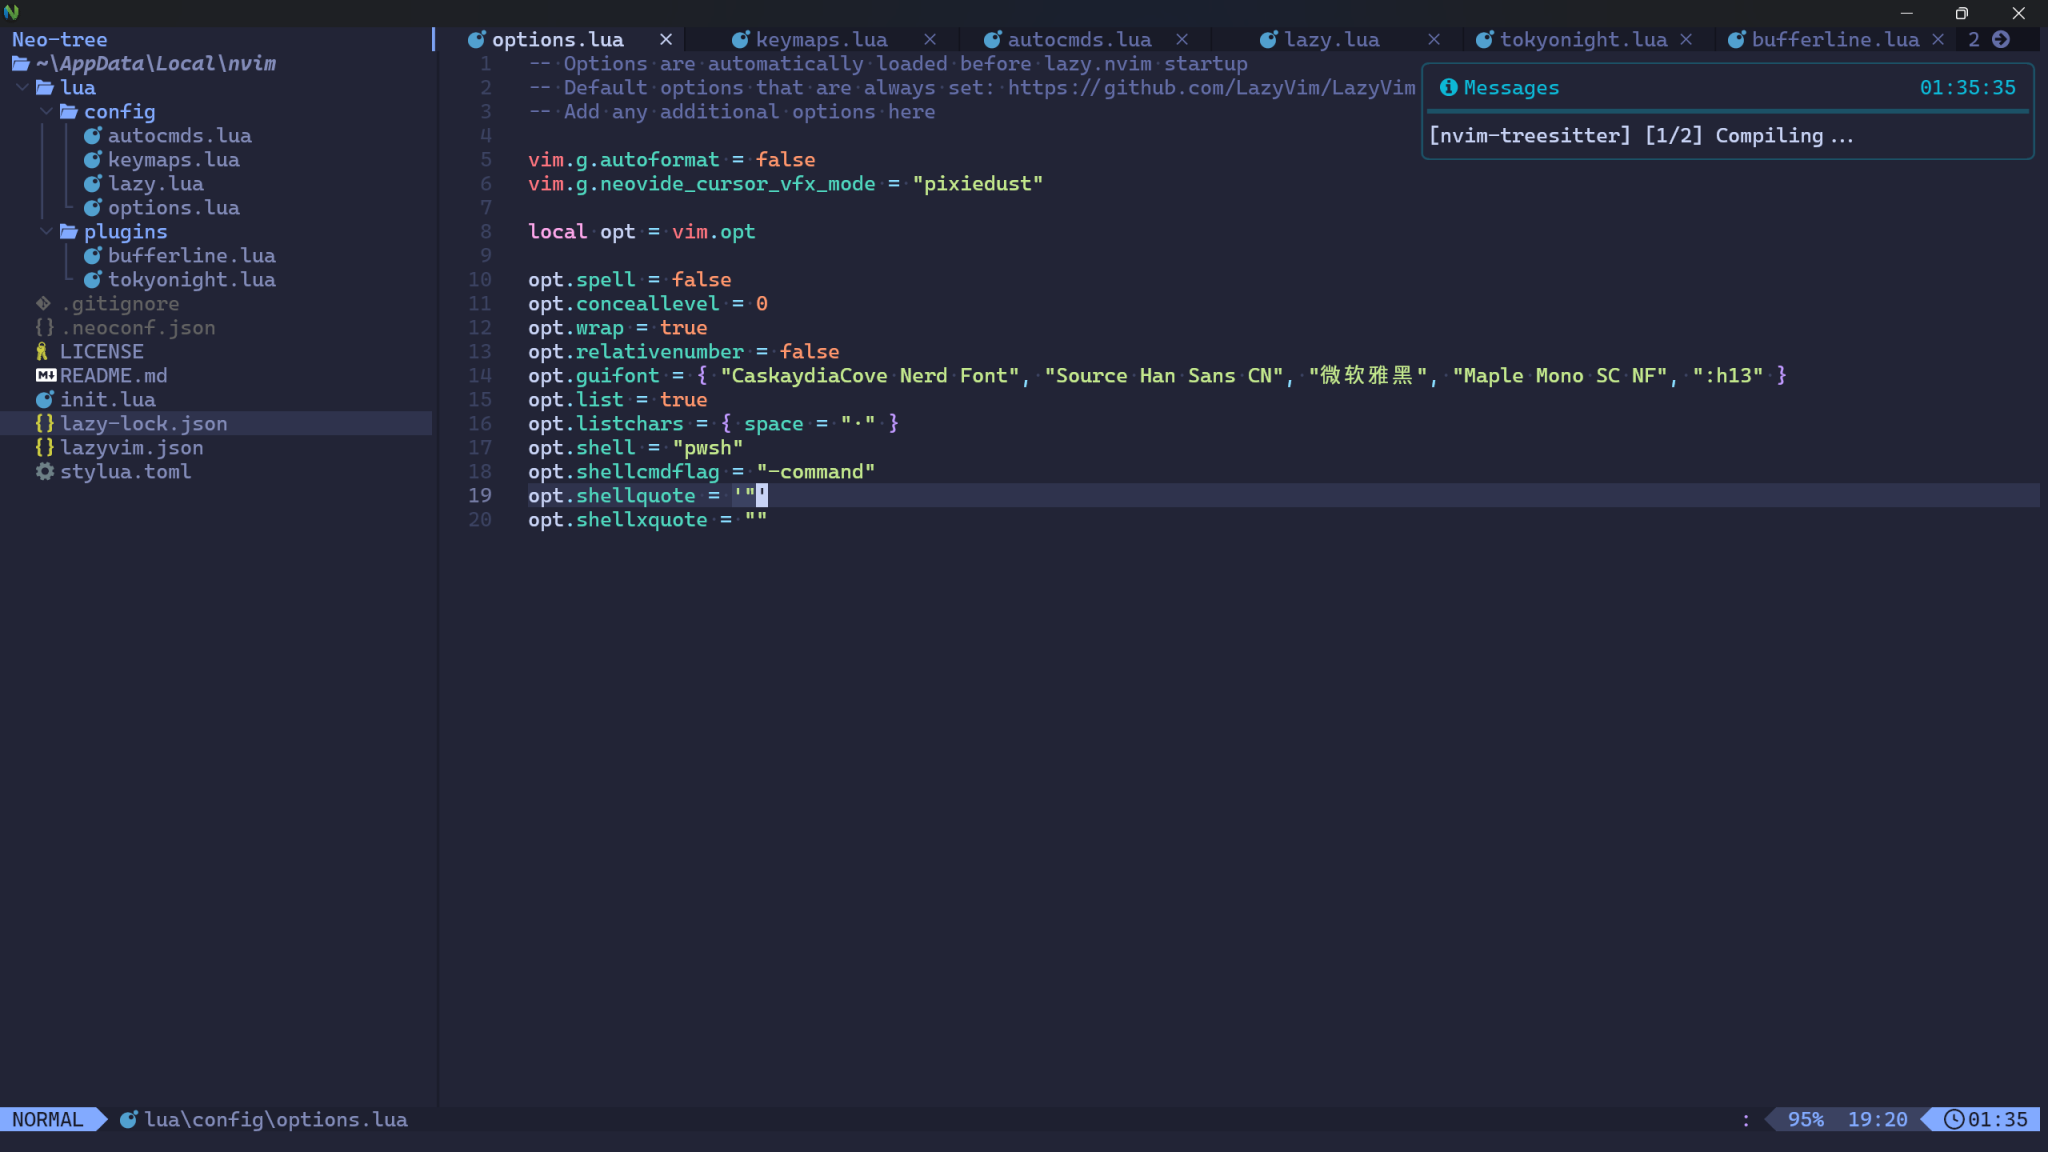Click the NORMAL mode indicator in the status line
The height and width of the screenshot is (1152, 2048).
48,1120
